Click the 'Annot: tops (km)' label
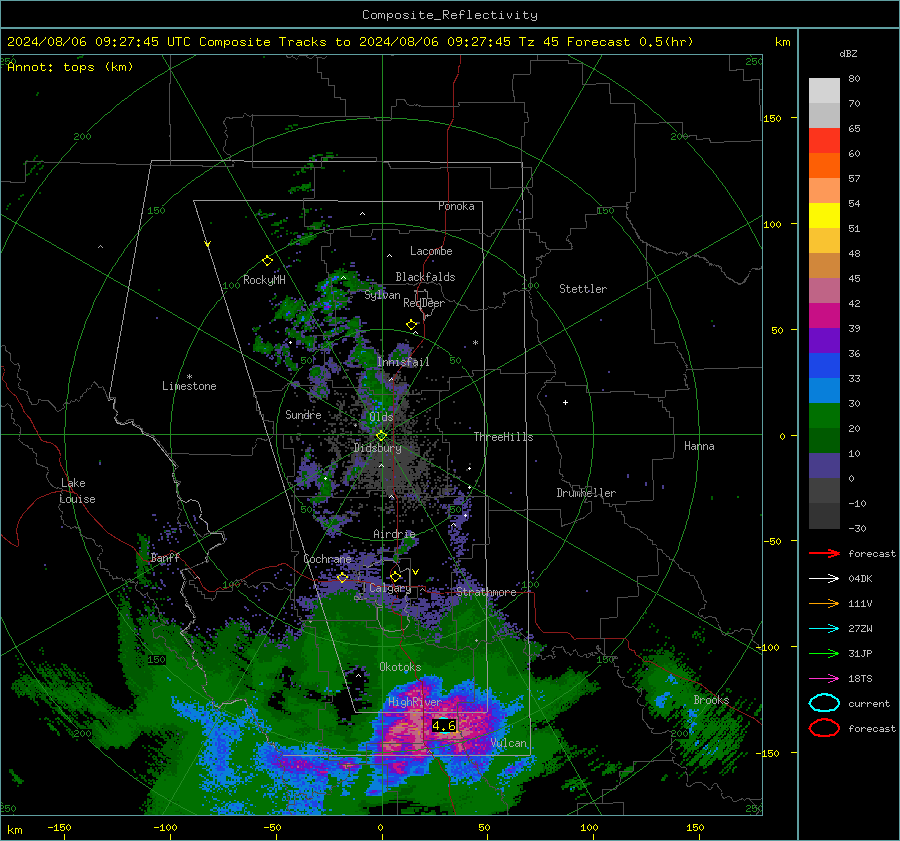 [x=71, y=67]
